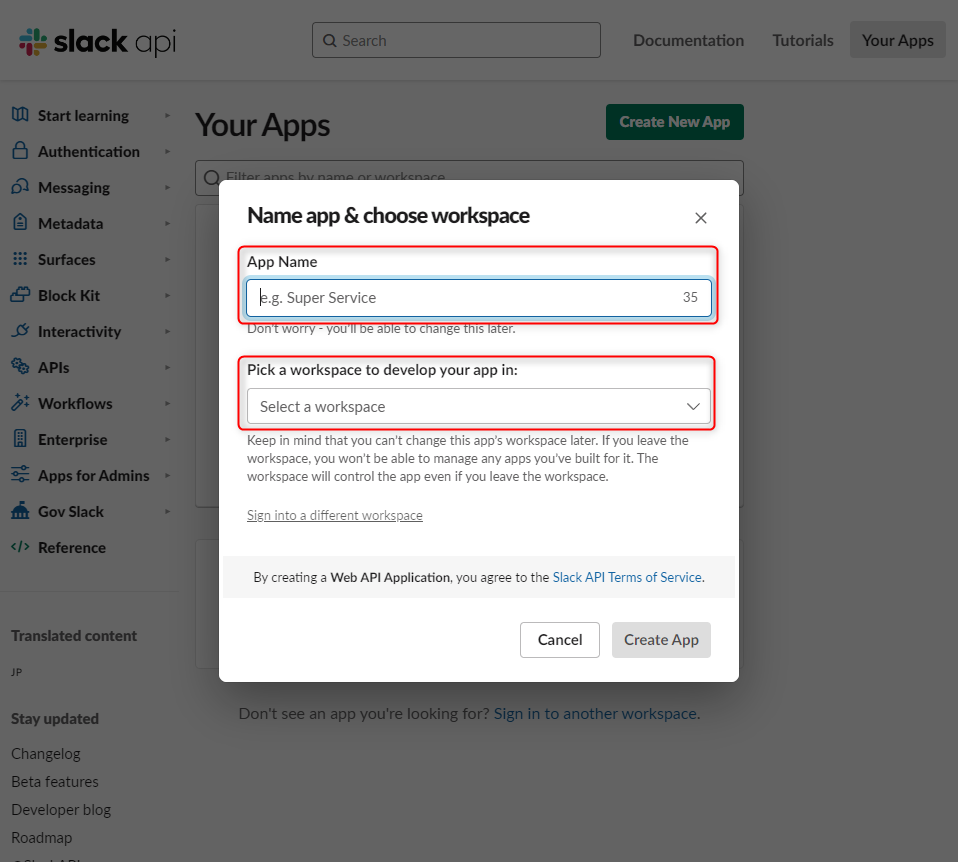Open the Slack API Terms of Service link
The width and height of the screenshot is (958, 862).
(626, 576)
